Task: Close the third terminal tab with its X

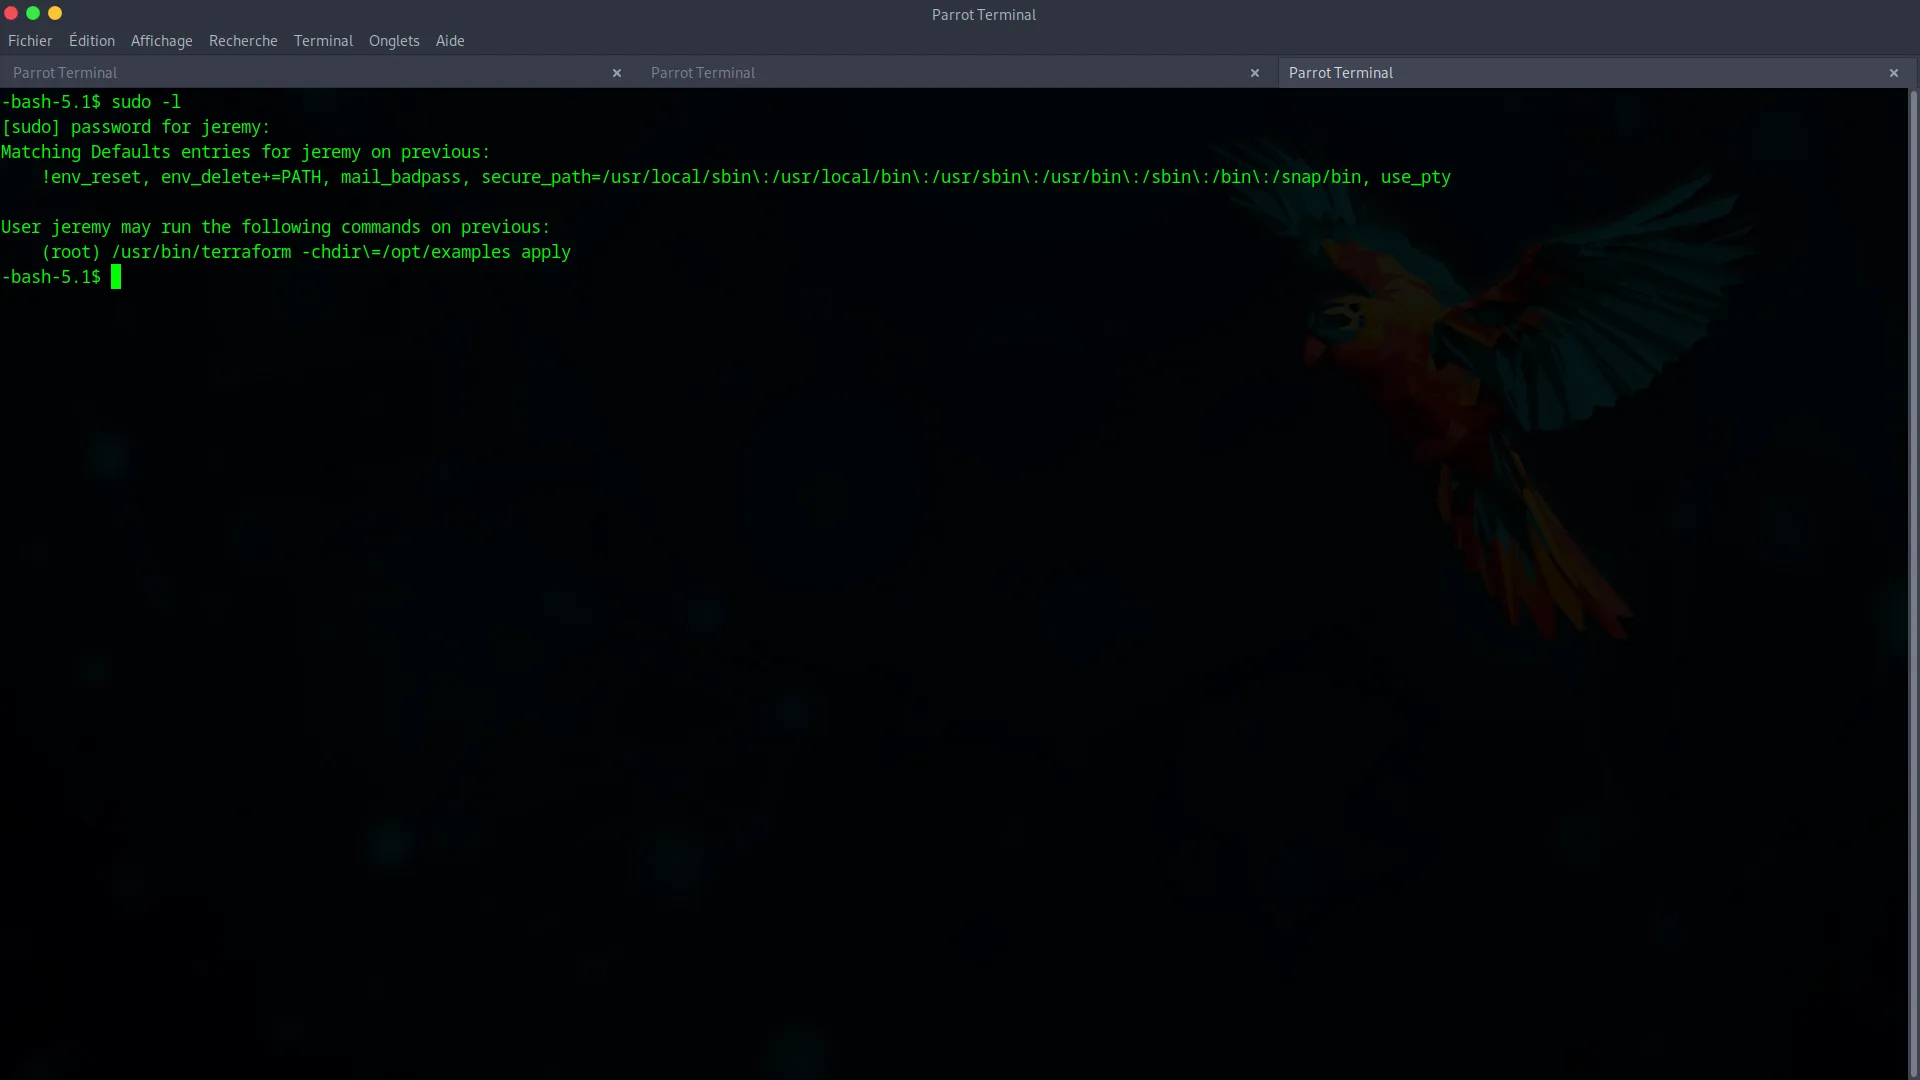Action: point(1893,73)
